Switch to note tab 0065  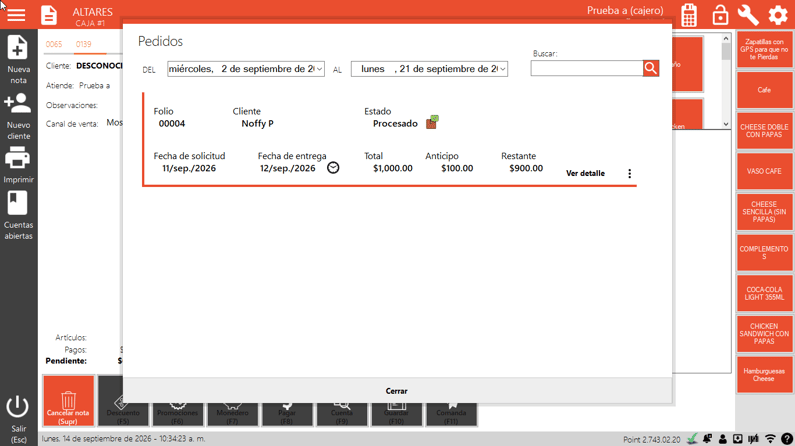coord(54,44)
